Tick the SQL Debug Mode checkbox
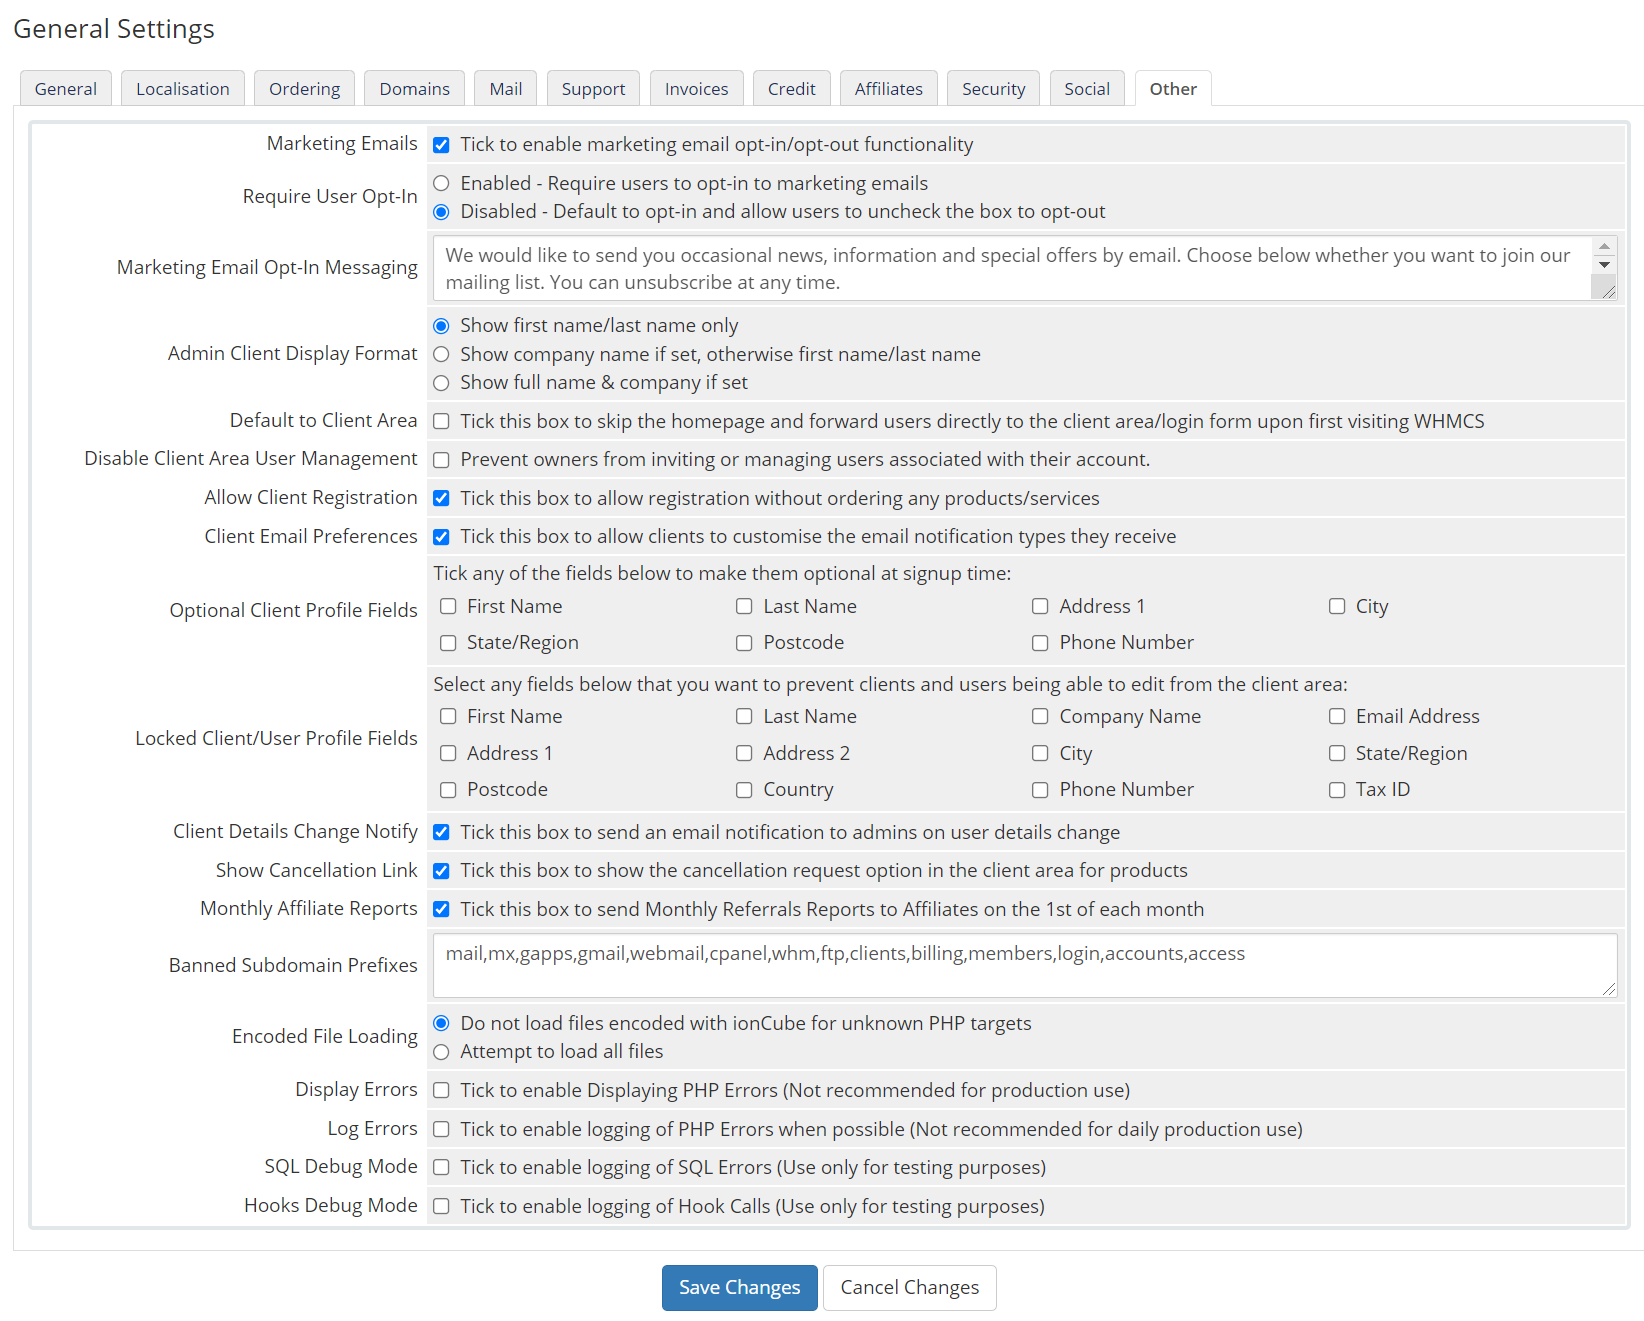 coord(441,1168)
